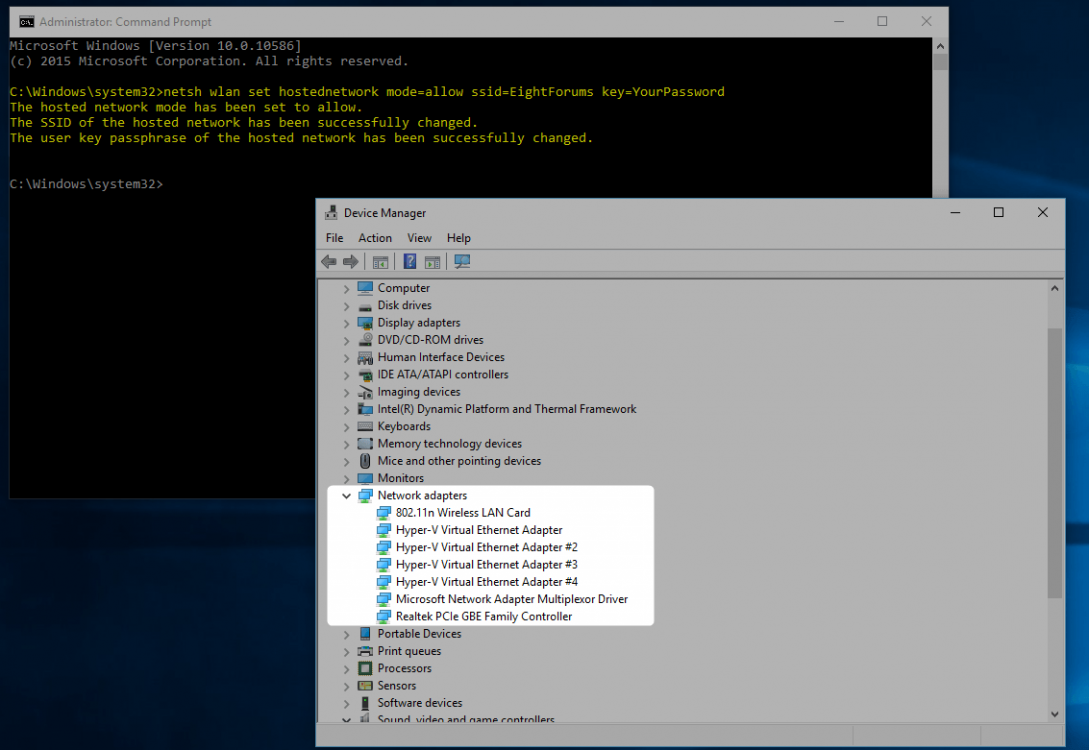Click the Command Prompt scrollbar thumb
The height and width of the screenshot is (750, 1089).
pyautogui.click(x=940, y=62)
